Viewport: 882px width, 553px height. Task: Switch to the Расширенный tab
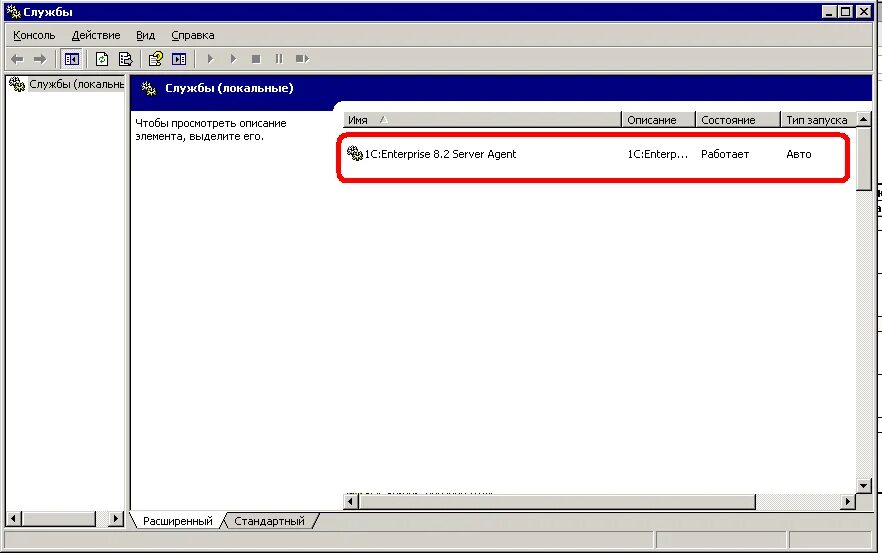178,521
